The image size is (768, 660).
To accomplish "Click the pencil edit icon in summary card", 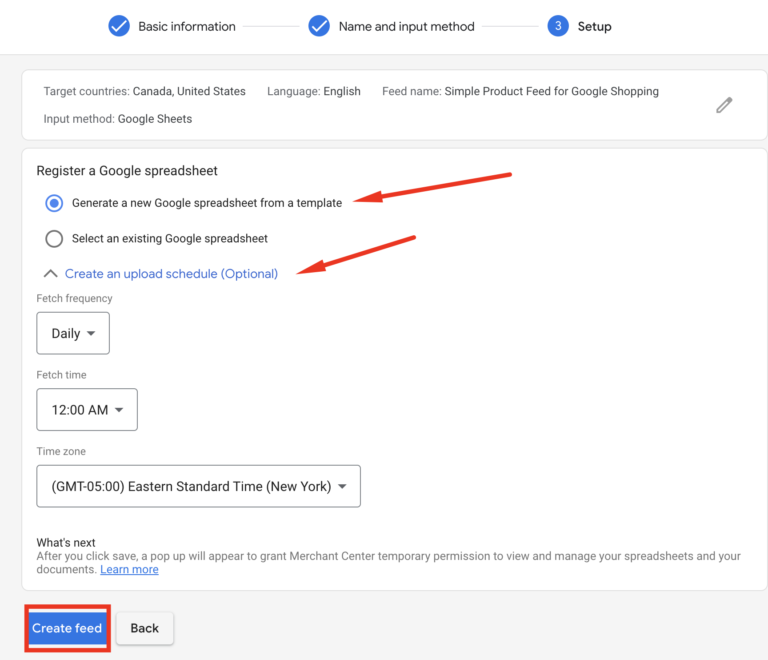I will pyautogui.click(x=724, y=105).
